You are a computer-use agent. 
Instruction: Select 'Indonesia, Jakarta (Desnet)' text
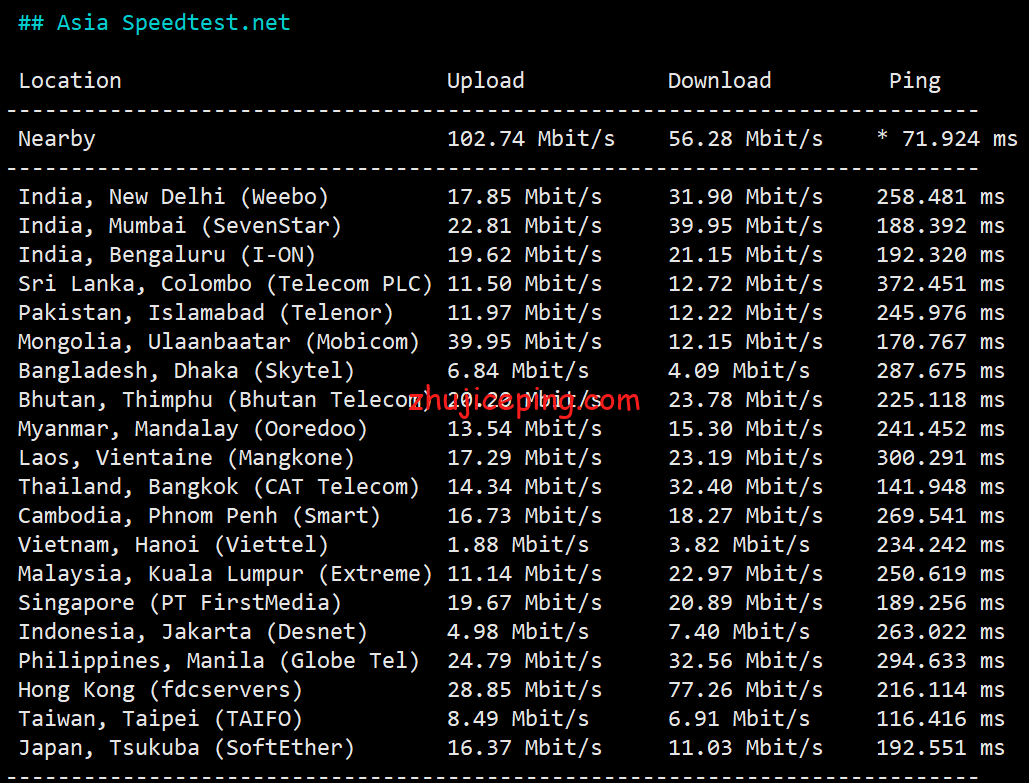(193, 631)
